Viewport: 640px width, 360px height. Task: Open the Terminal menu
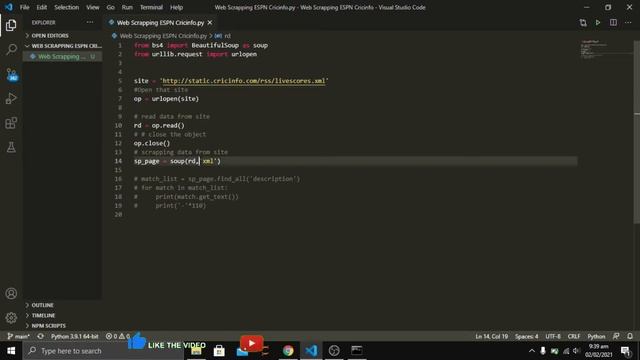[151, 7]
